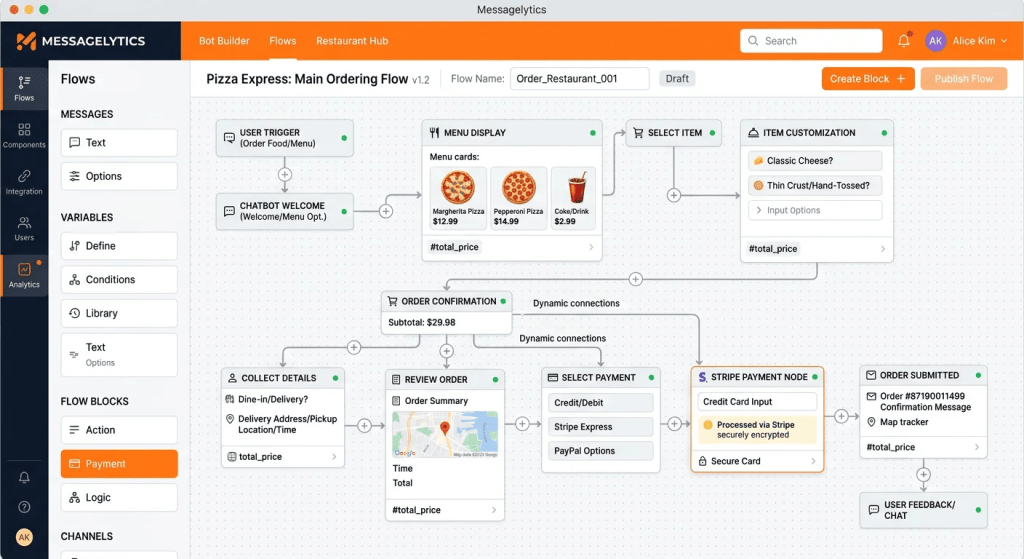Click the notification bell in top bar
Viewport: 1024px width, 559px height.
[x=904, y=41]
